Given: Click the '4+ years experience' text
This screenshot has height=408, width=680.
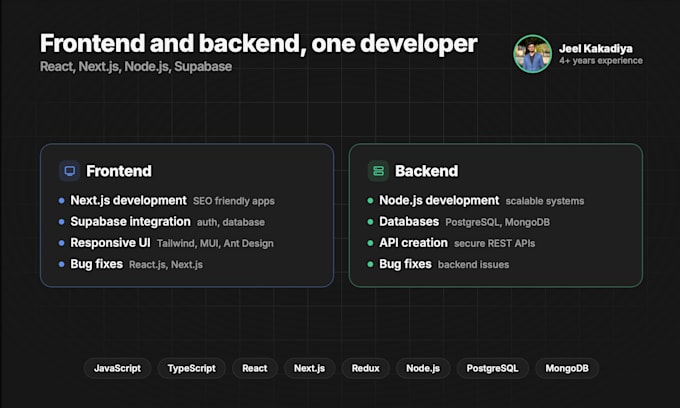Looking at the screenshot, I should pos(601,61).
